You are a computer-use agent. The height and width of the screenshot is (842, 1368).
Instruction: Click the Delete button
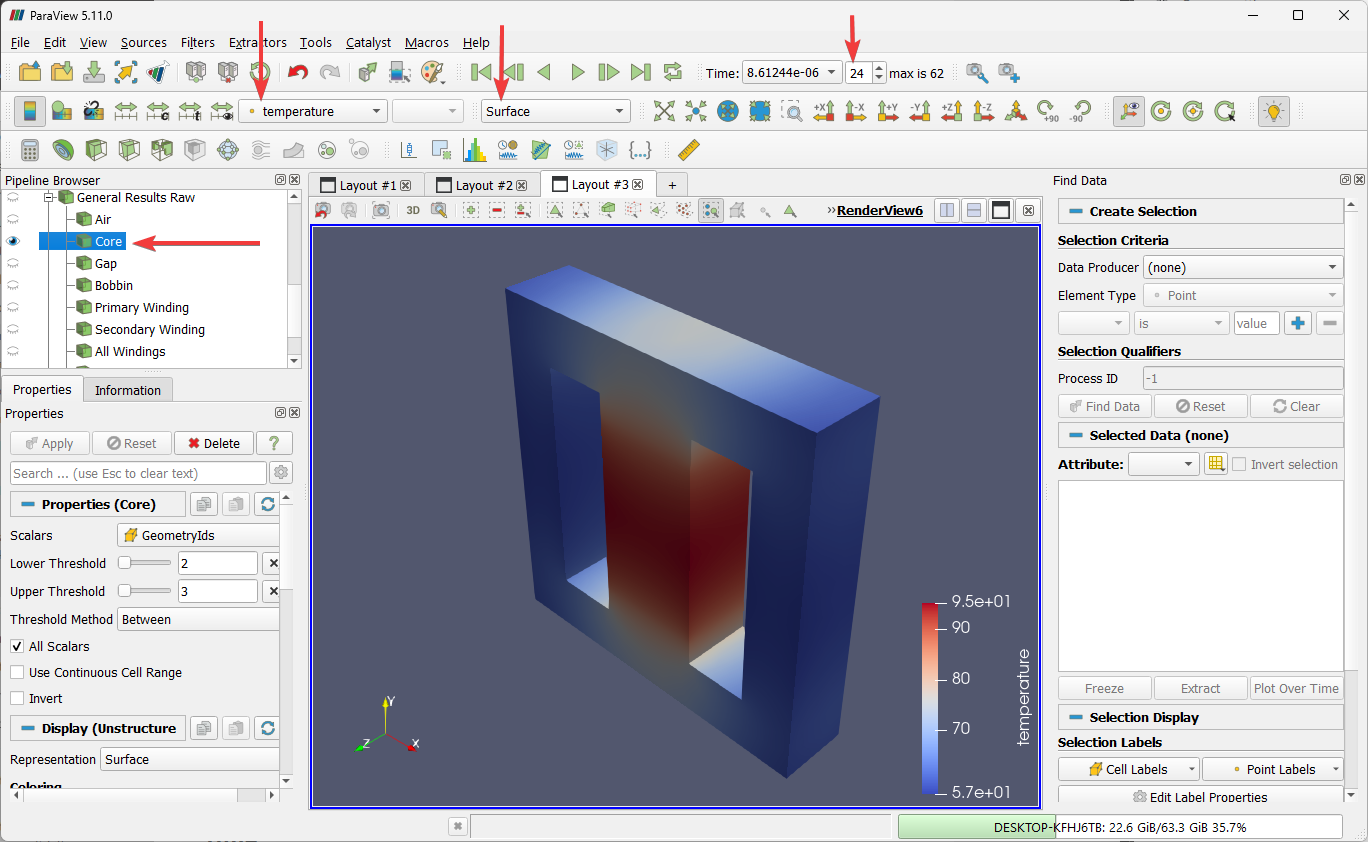pos(213,443)
